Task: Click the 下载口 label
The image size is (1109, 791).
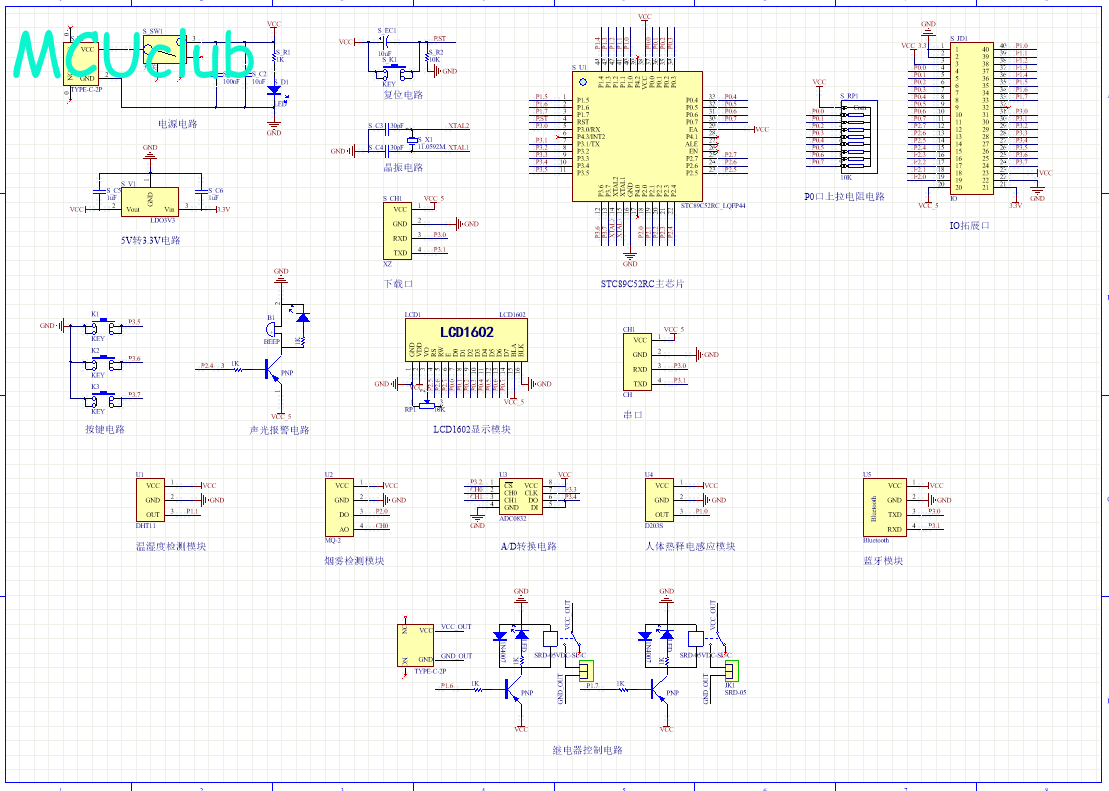Action: click(398, 284)
